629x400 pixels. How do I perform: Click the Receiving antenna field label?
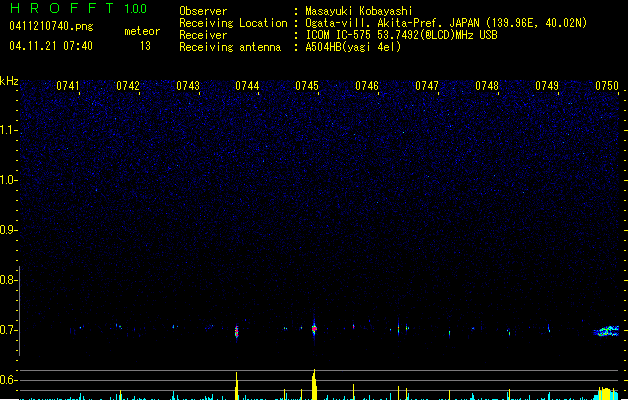tap(230, 47)
